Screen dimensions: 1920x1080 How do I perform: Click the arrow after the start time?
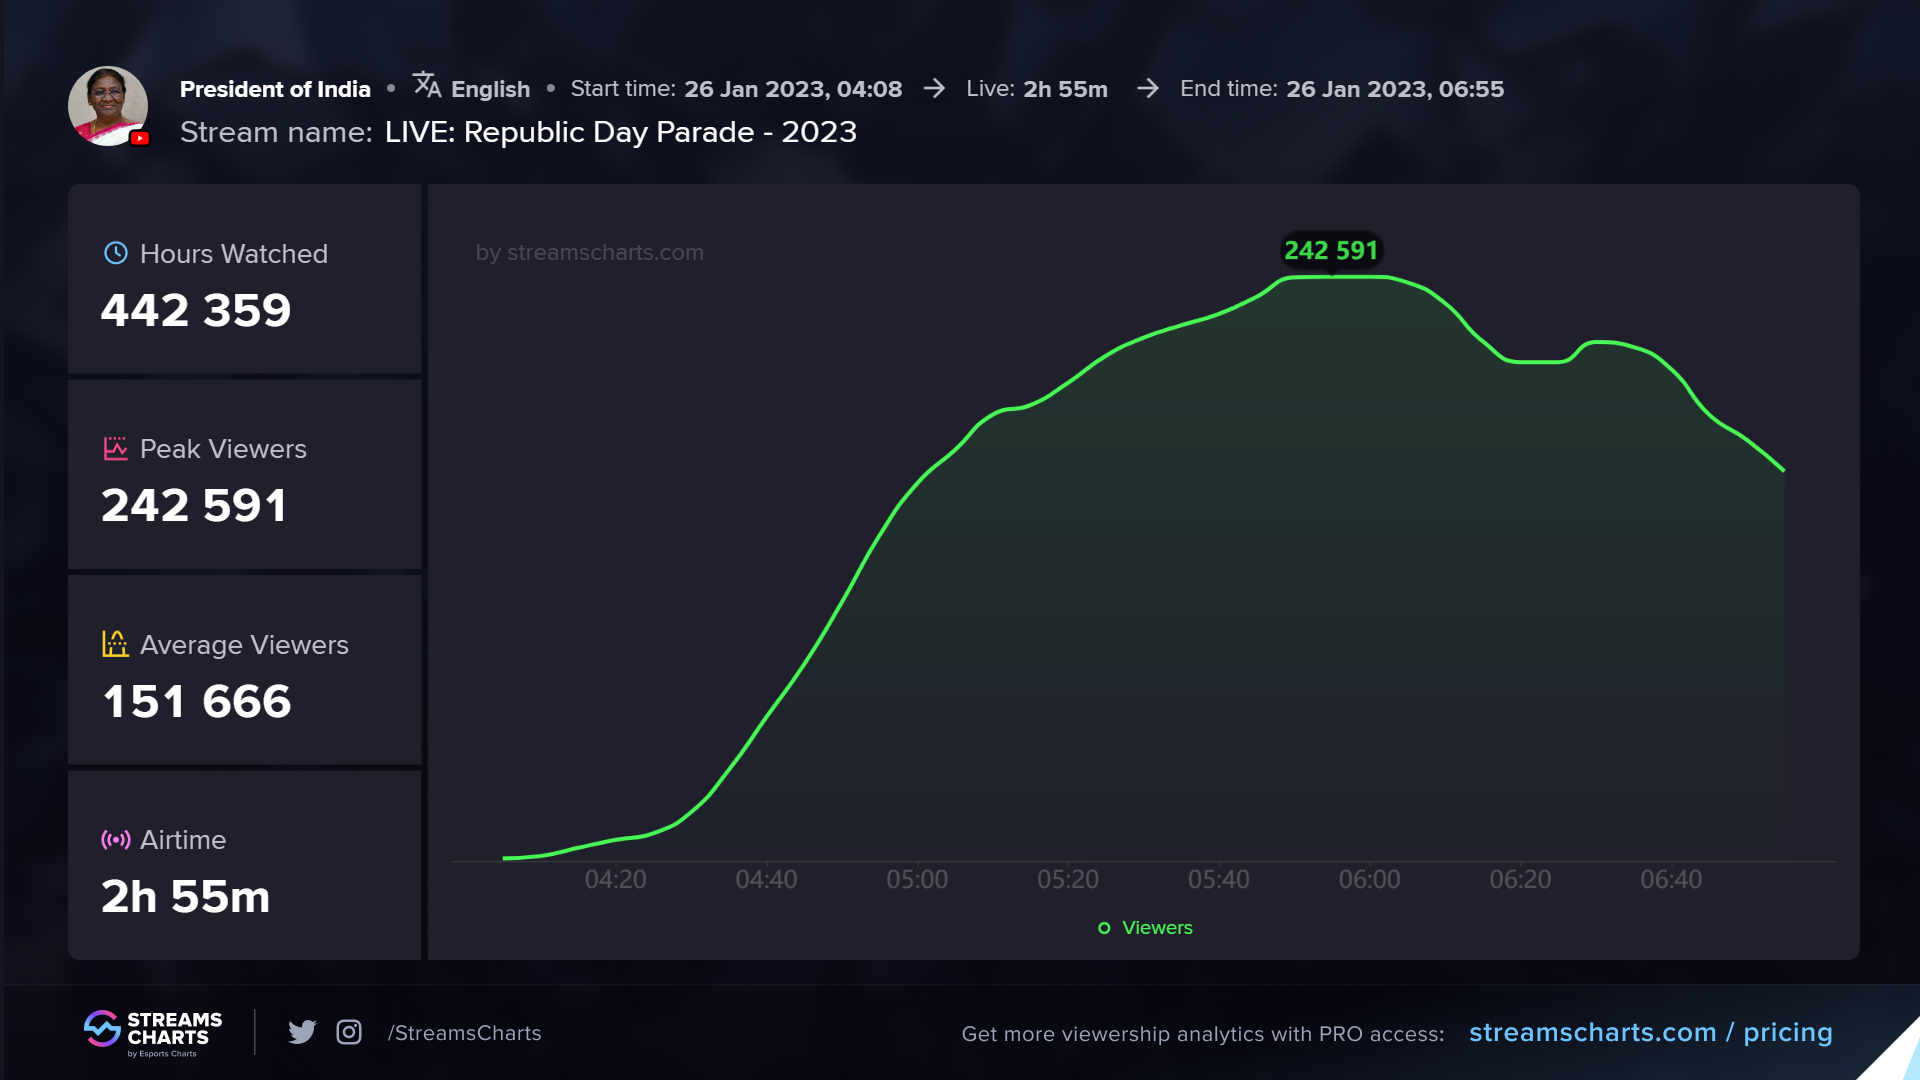934,89
